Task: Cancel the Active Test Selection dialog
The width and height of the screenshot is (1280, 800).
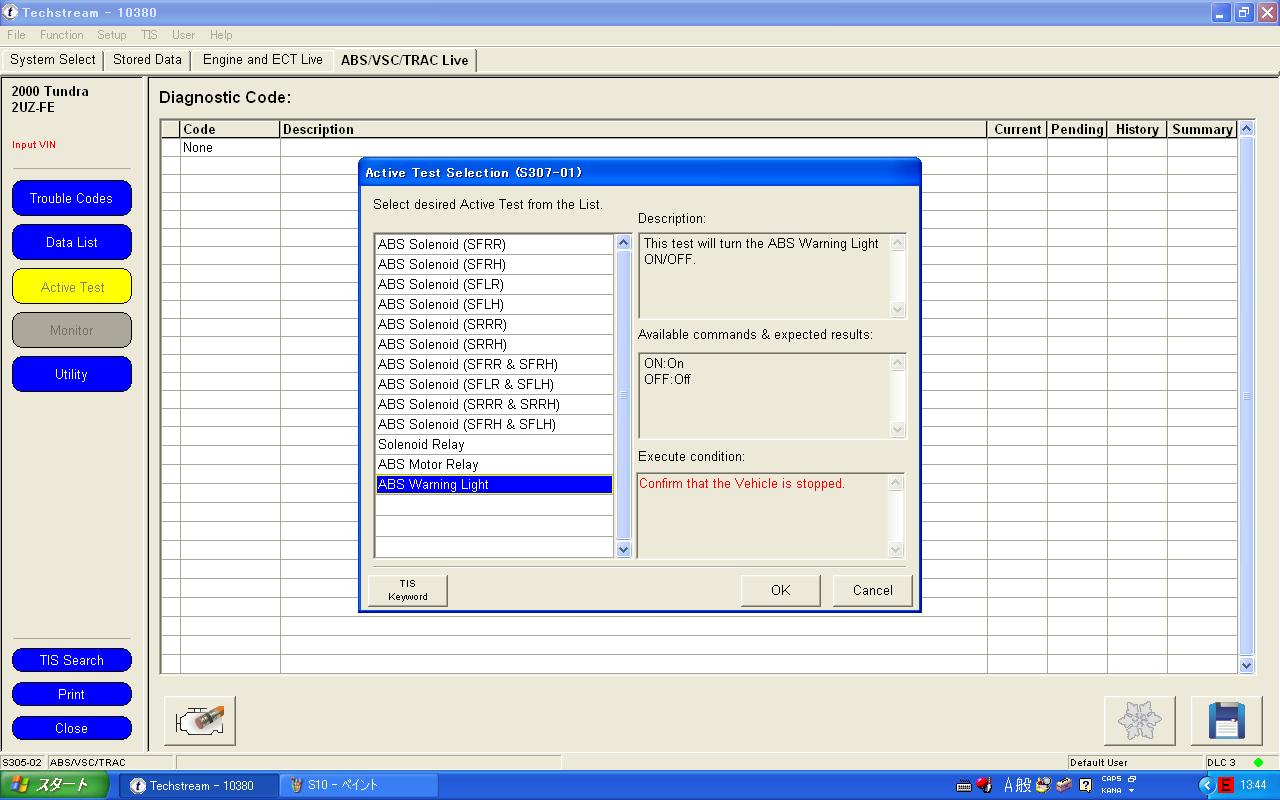Action: (873, 590)
